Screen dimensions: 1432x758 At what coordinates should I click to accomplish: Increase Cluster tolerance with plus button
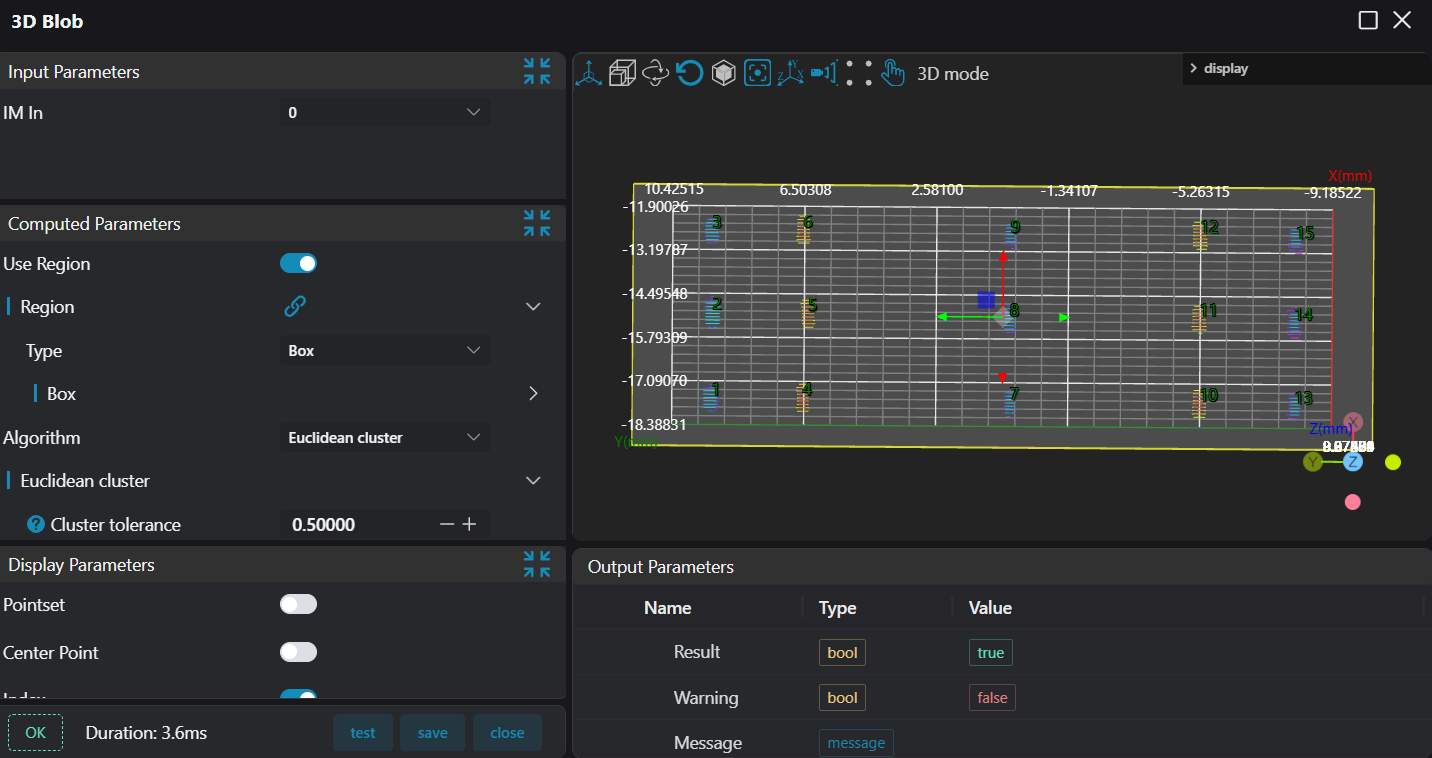pyautogui.click(x=469, y=525)
